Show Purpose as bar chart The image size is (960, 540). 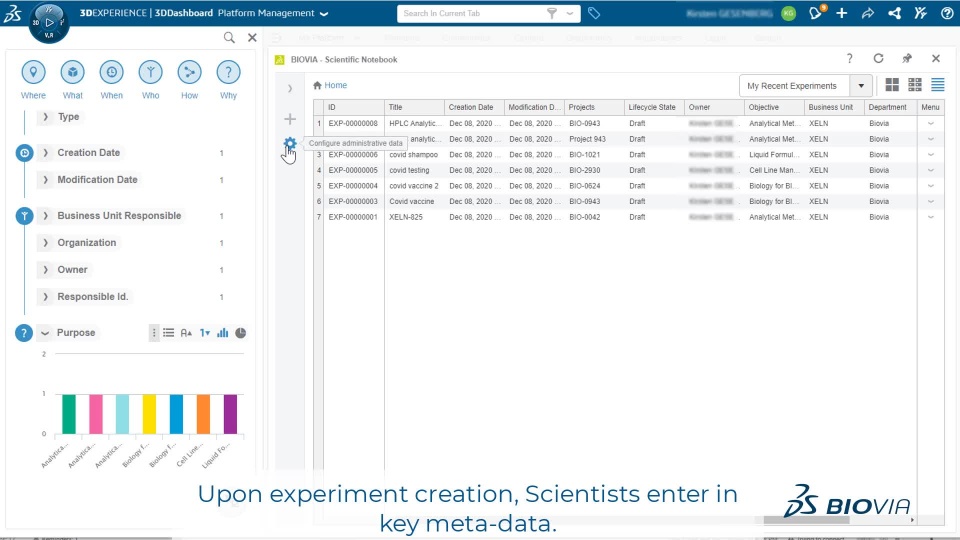pos(222,332)
